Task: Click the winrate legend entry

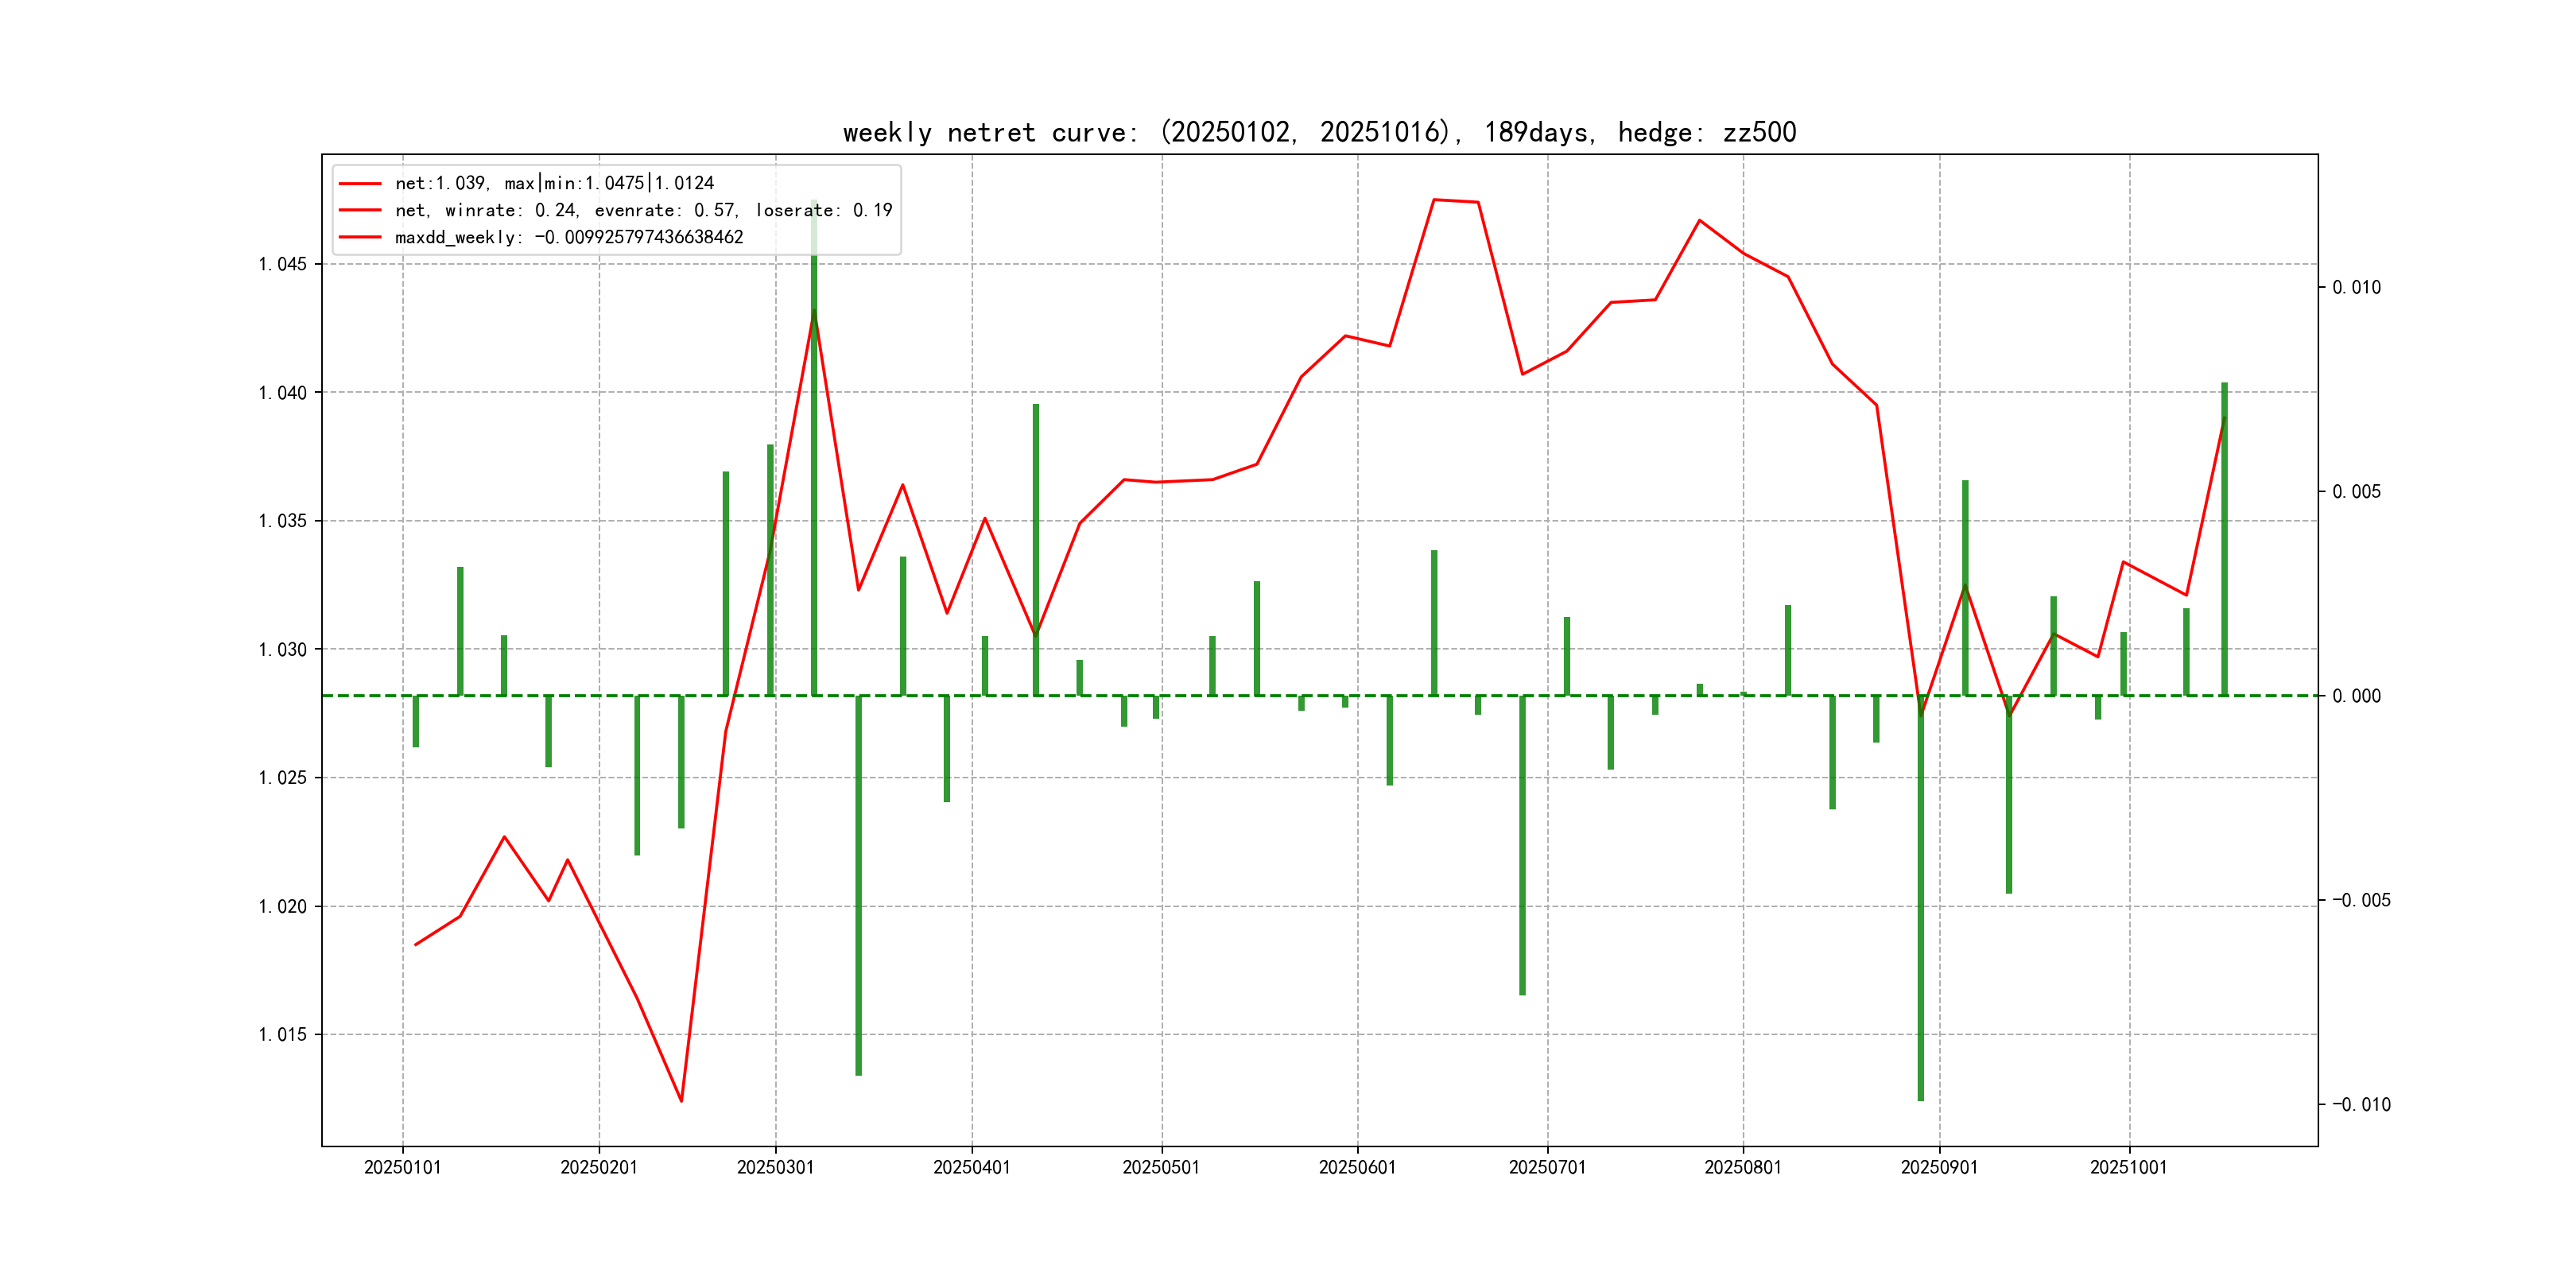Action: coord(643,210)
